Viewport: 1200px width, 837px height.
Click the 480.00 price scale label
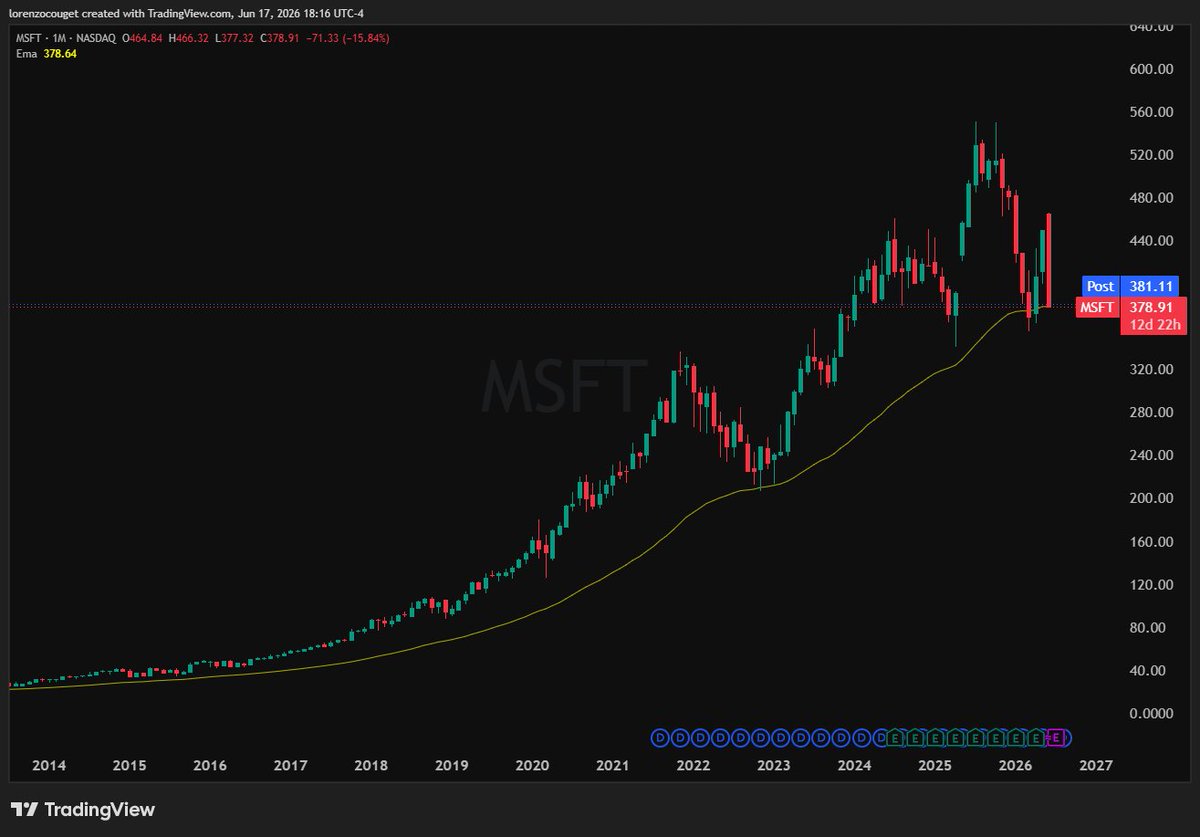pyautogui.click(x=1150, y=198)
